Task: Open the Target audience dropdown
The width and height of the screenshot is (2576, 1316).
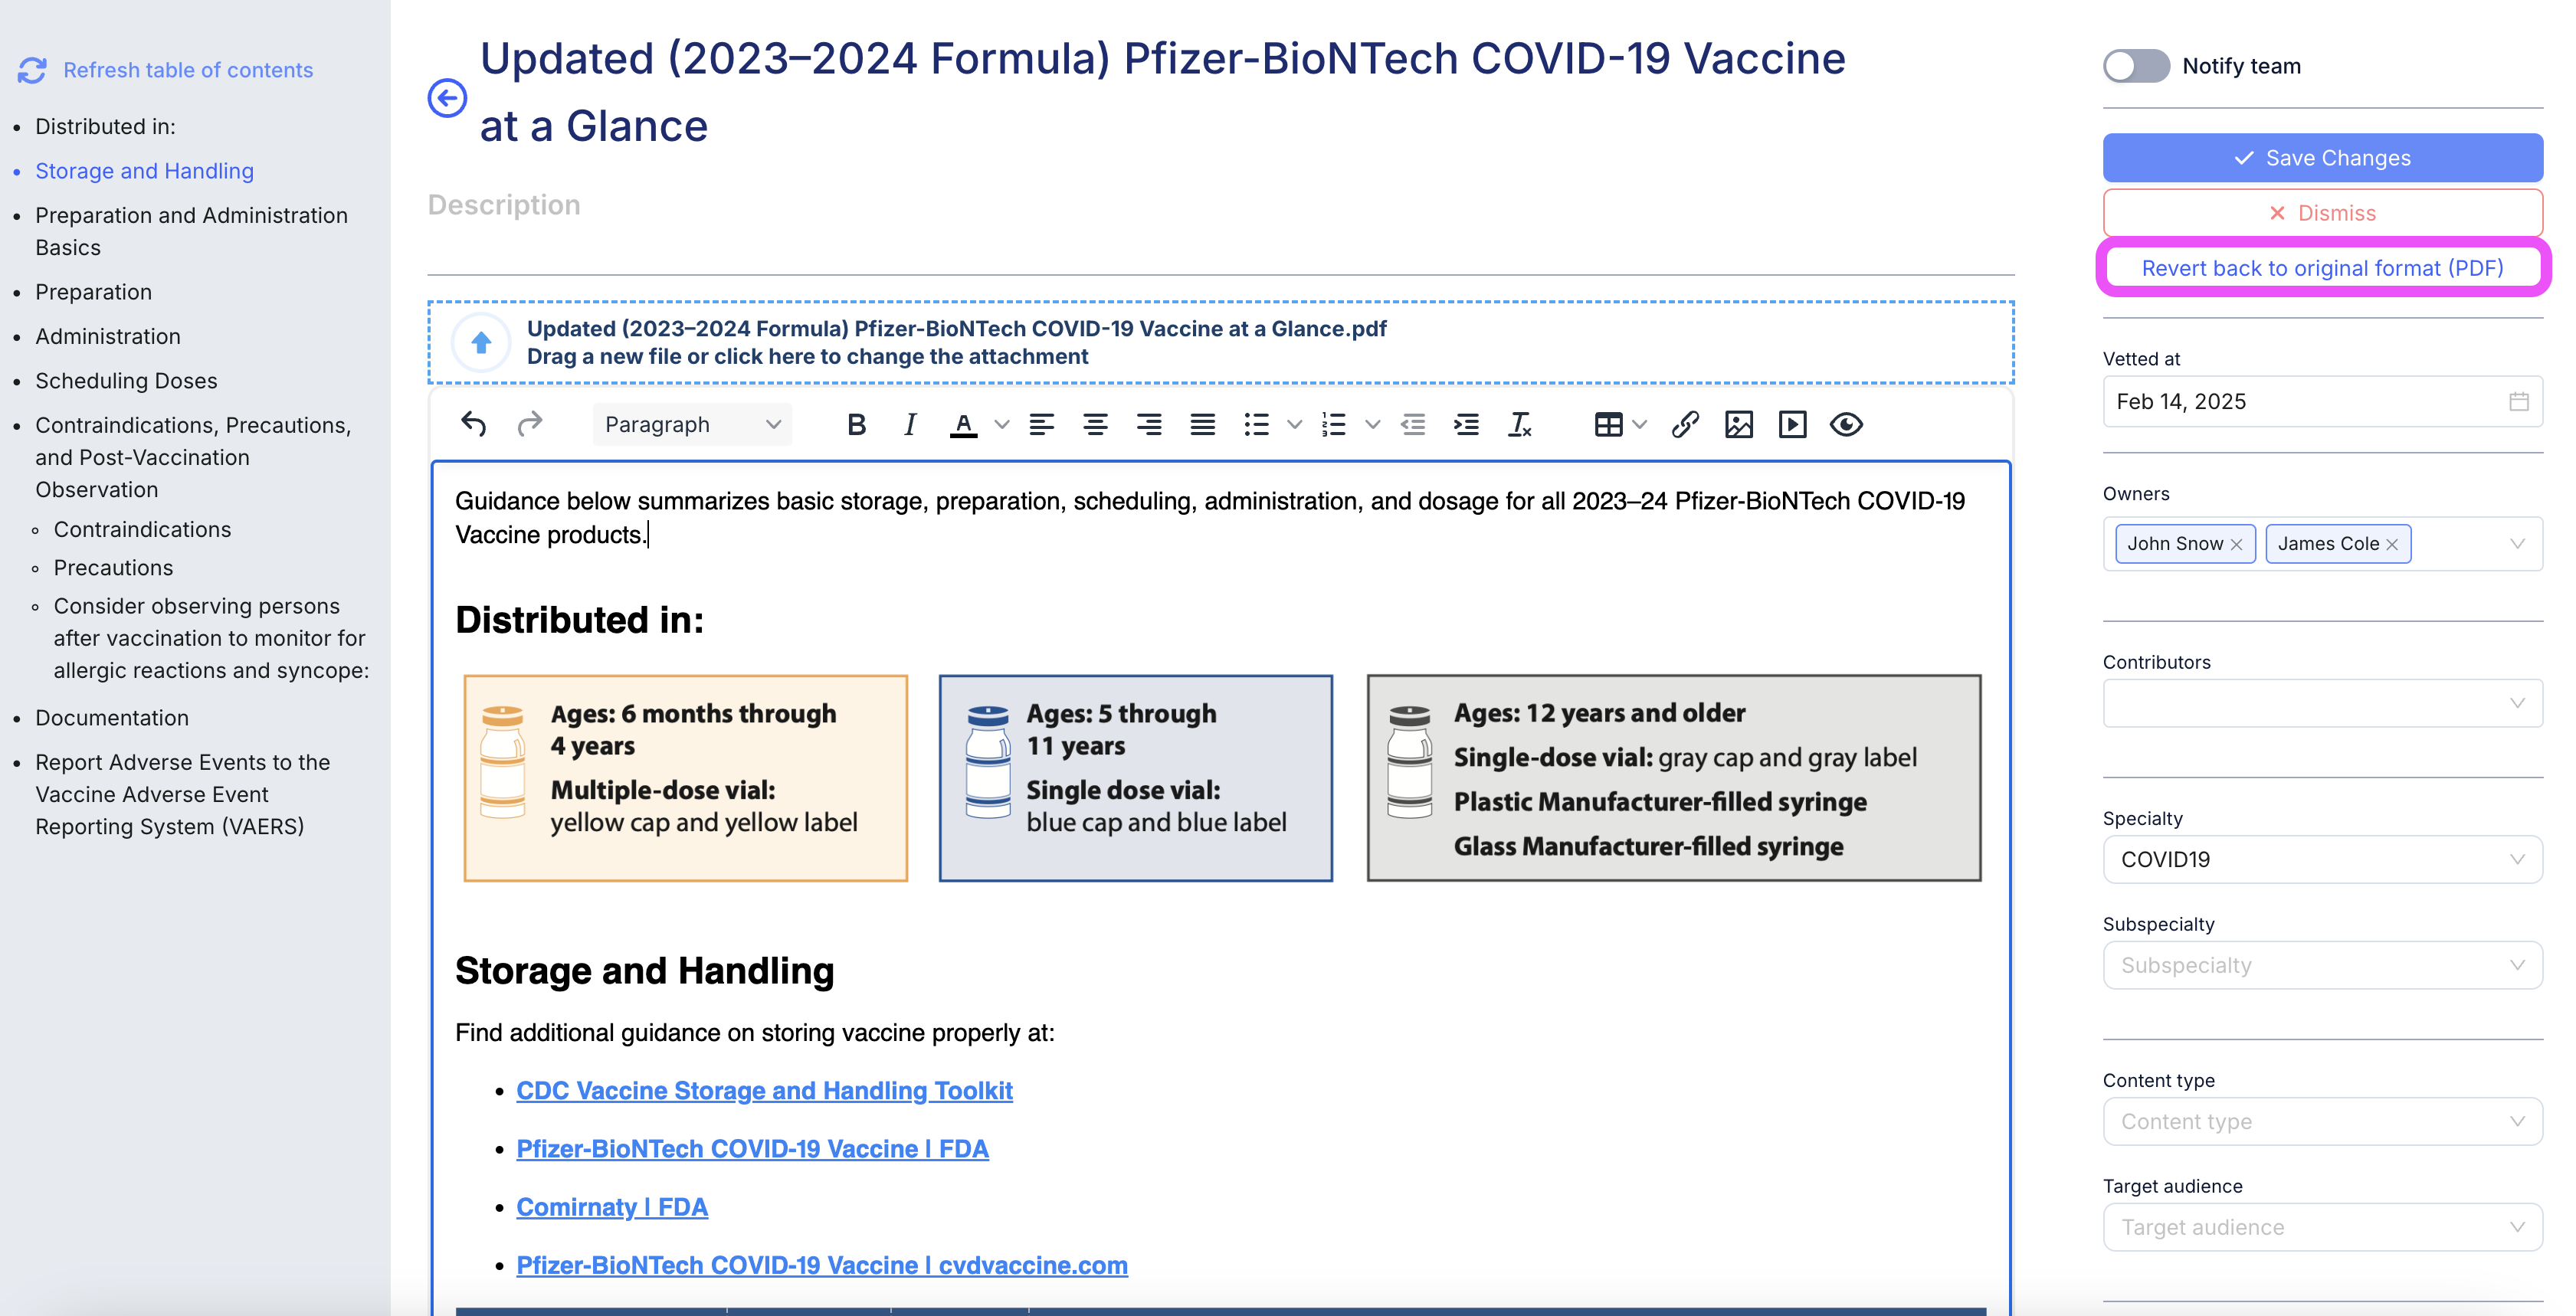Action: [x=2322, y=1227]
